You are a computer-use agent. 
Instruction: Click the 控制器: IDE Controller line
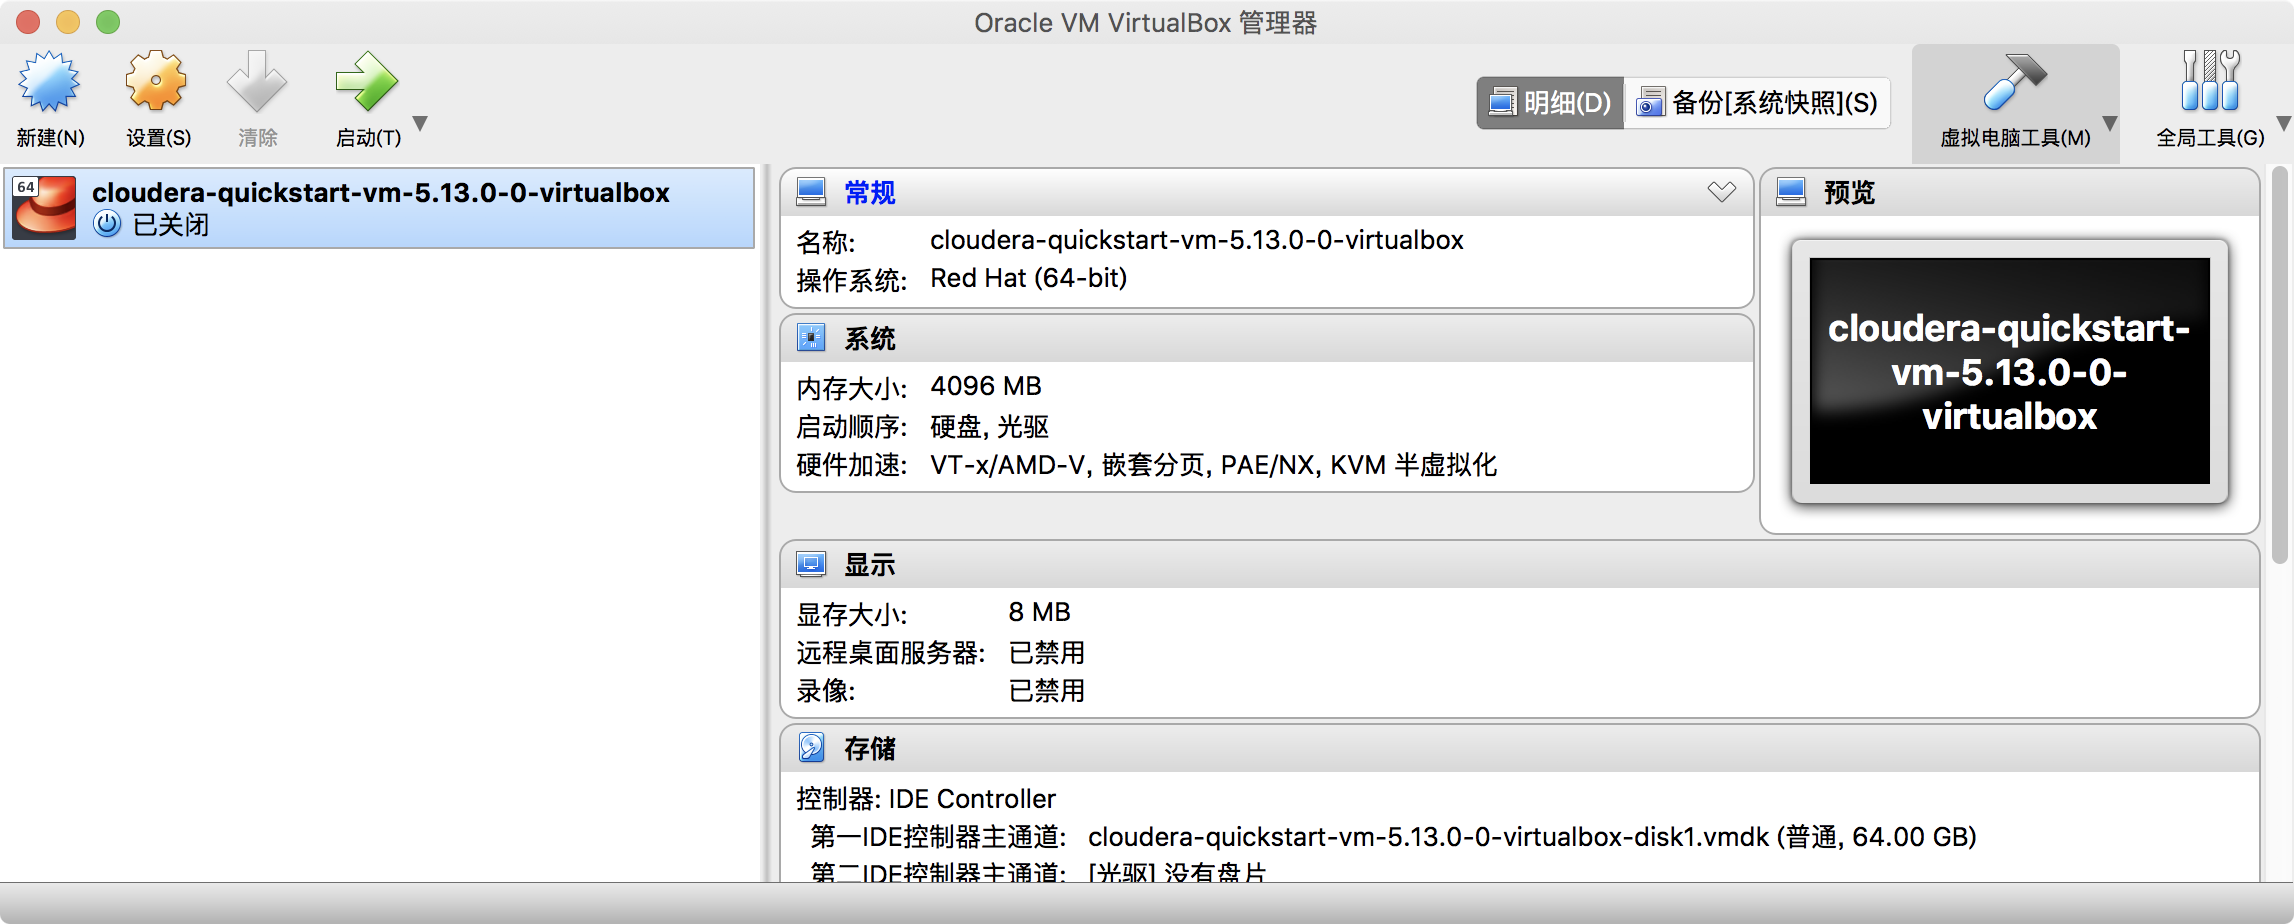(926, 799)
